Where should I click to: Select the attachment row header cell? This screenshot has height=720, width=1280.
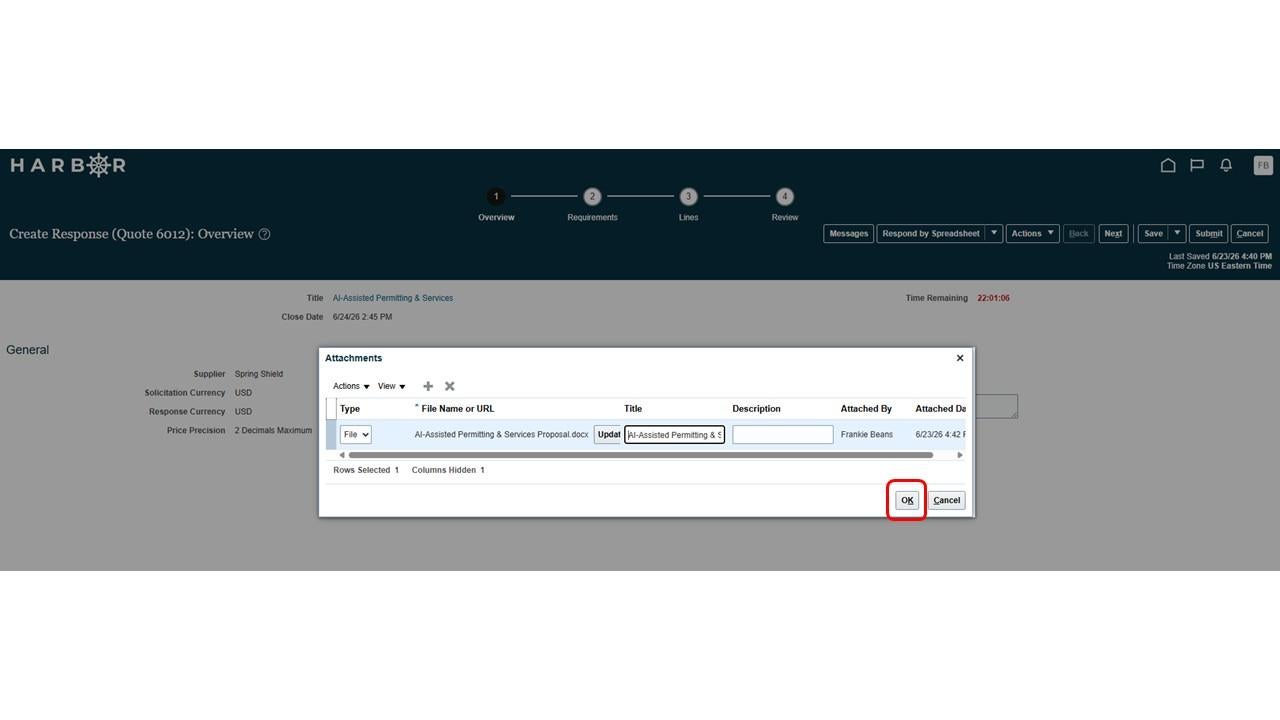coord(331,435)
